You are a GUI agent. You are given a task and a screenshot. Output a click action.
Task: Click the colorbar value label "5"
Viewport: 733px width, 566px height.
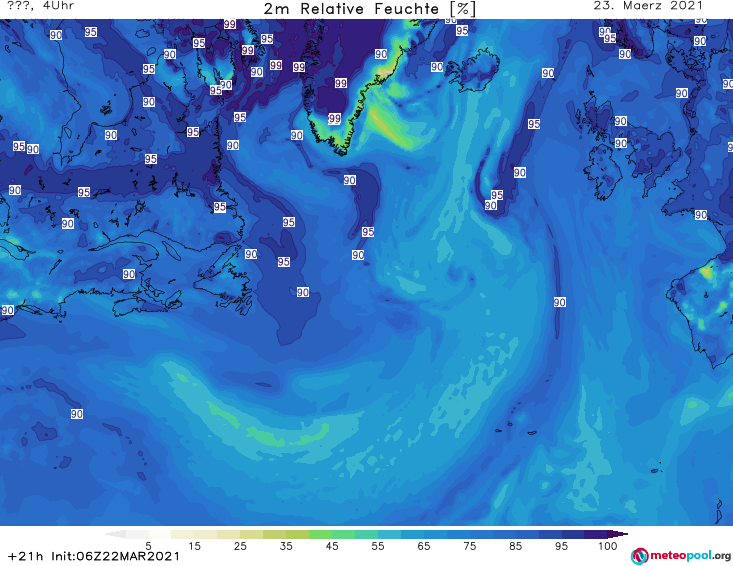tap(148, 546)
